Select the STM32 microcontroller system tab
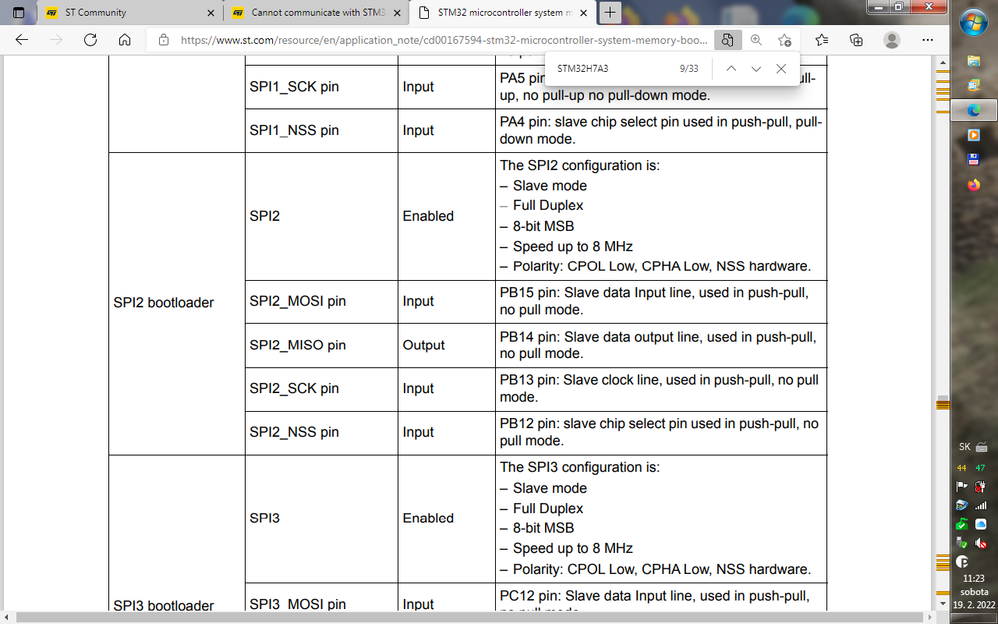998x624 pixels. (505, 12)
